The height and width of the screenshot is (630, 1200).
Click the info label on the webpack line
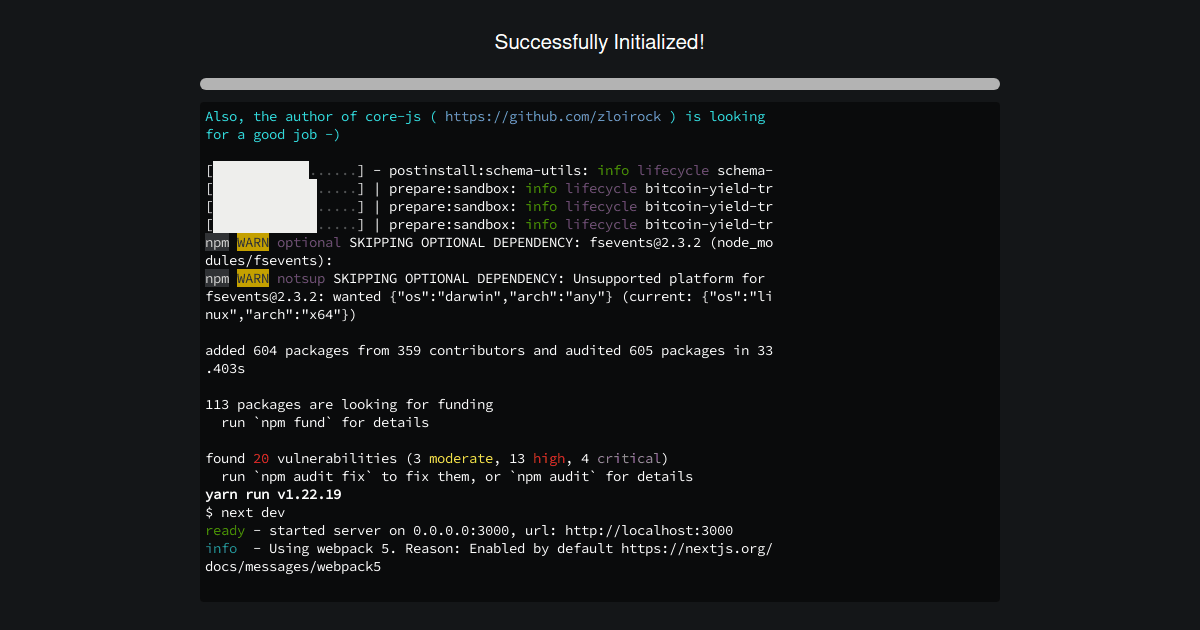(220, 548)
